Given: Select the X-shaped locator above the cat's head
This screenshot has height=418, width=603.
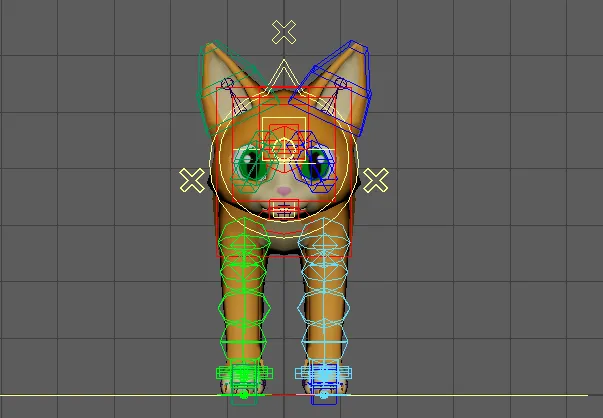Looking at the screenshot, I should [284, 32].
